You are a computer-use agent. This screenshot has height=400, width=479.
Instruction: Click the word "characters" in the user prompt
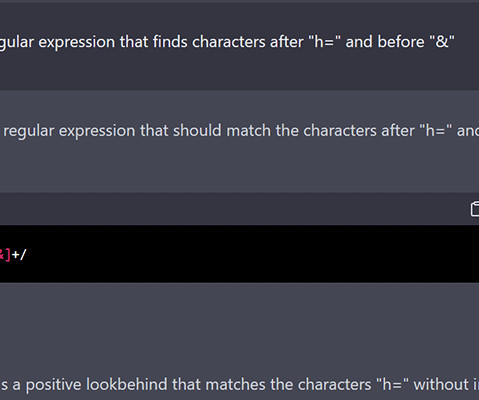pos(229,42)
